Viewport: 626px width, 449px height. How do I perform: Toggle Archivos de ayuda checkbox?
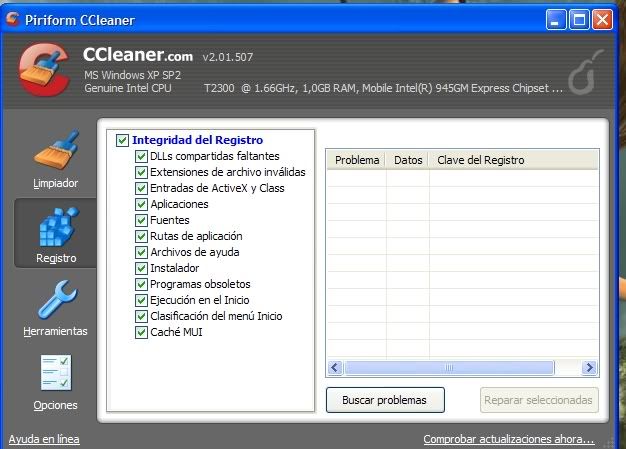tap(141, 252)
